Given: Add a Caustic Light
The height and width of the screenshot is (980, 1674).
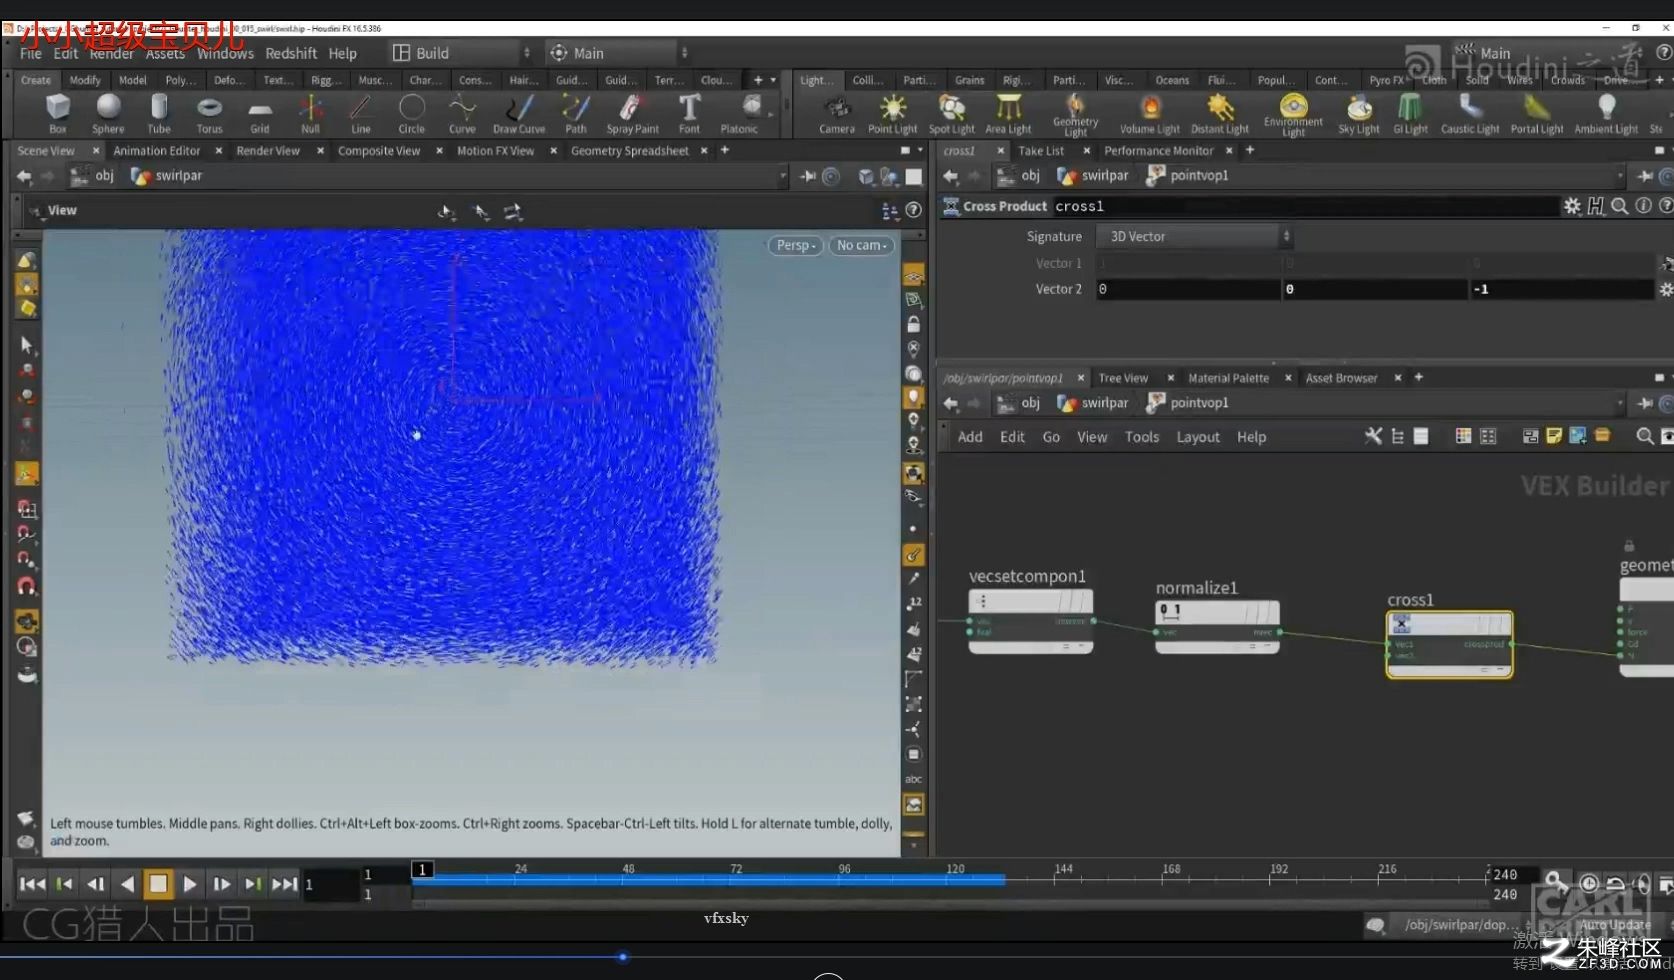Looking at the screenshot, I should (1470, 113).
